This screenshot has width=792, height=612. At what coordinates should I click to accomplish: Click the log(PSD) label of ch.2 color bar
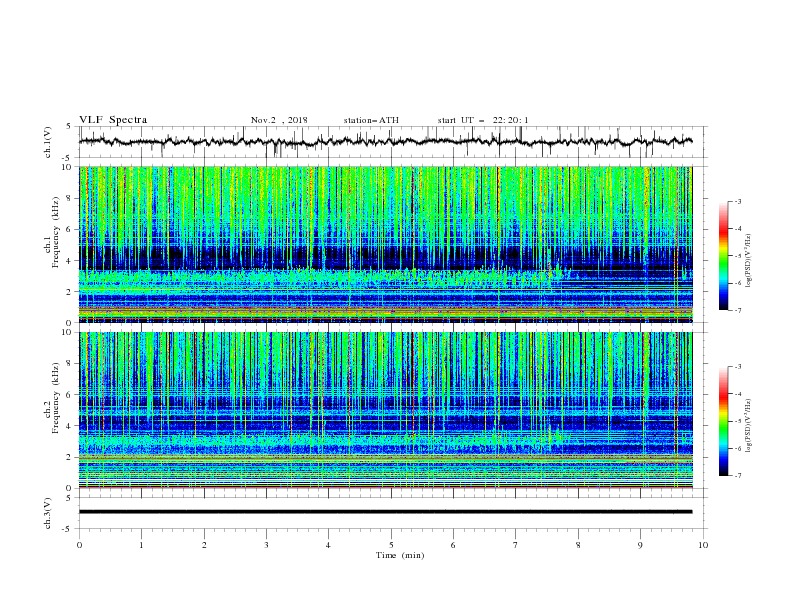pos(749,425)
